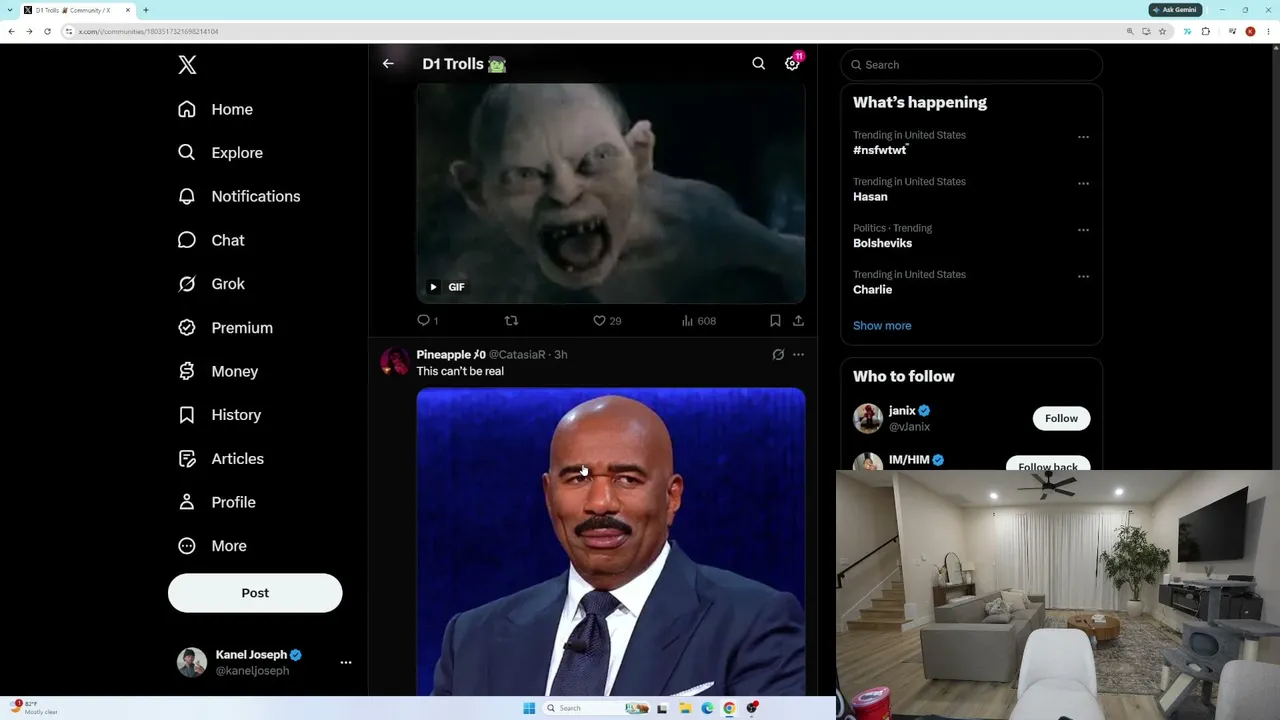
Task: Click the Kanel Joseph account avatar
Action: [x=192, y=662]
